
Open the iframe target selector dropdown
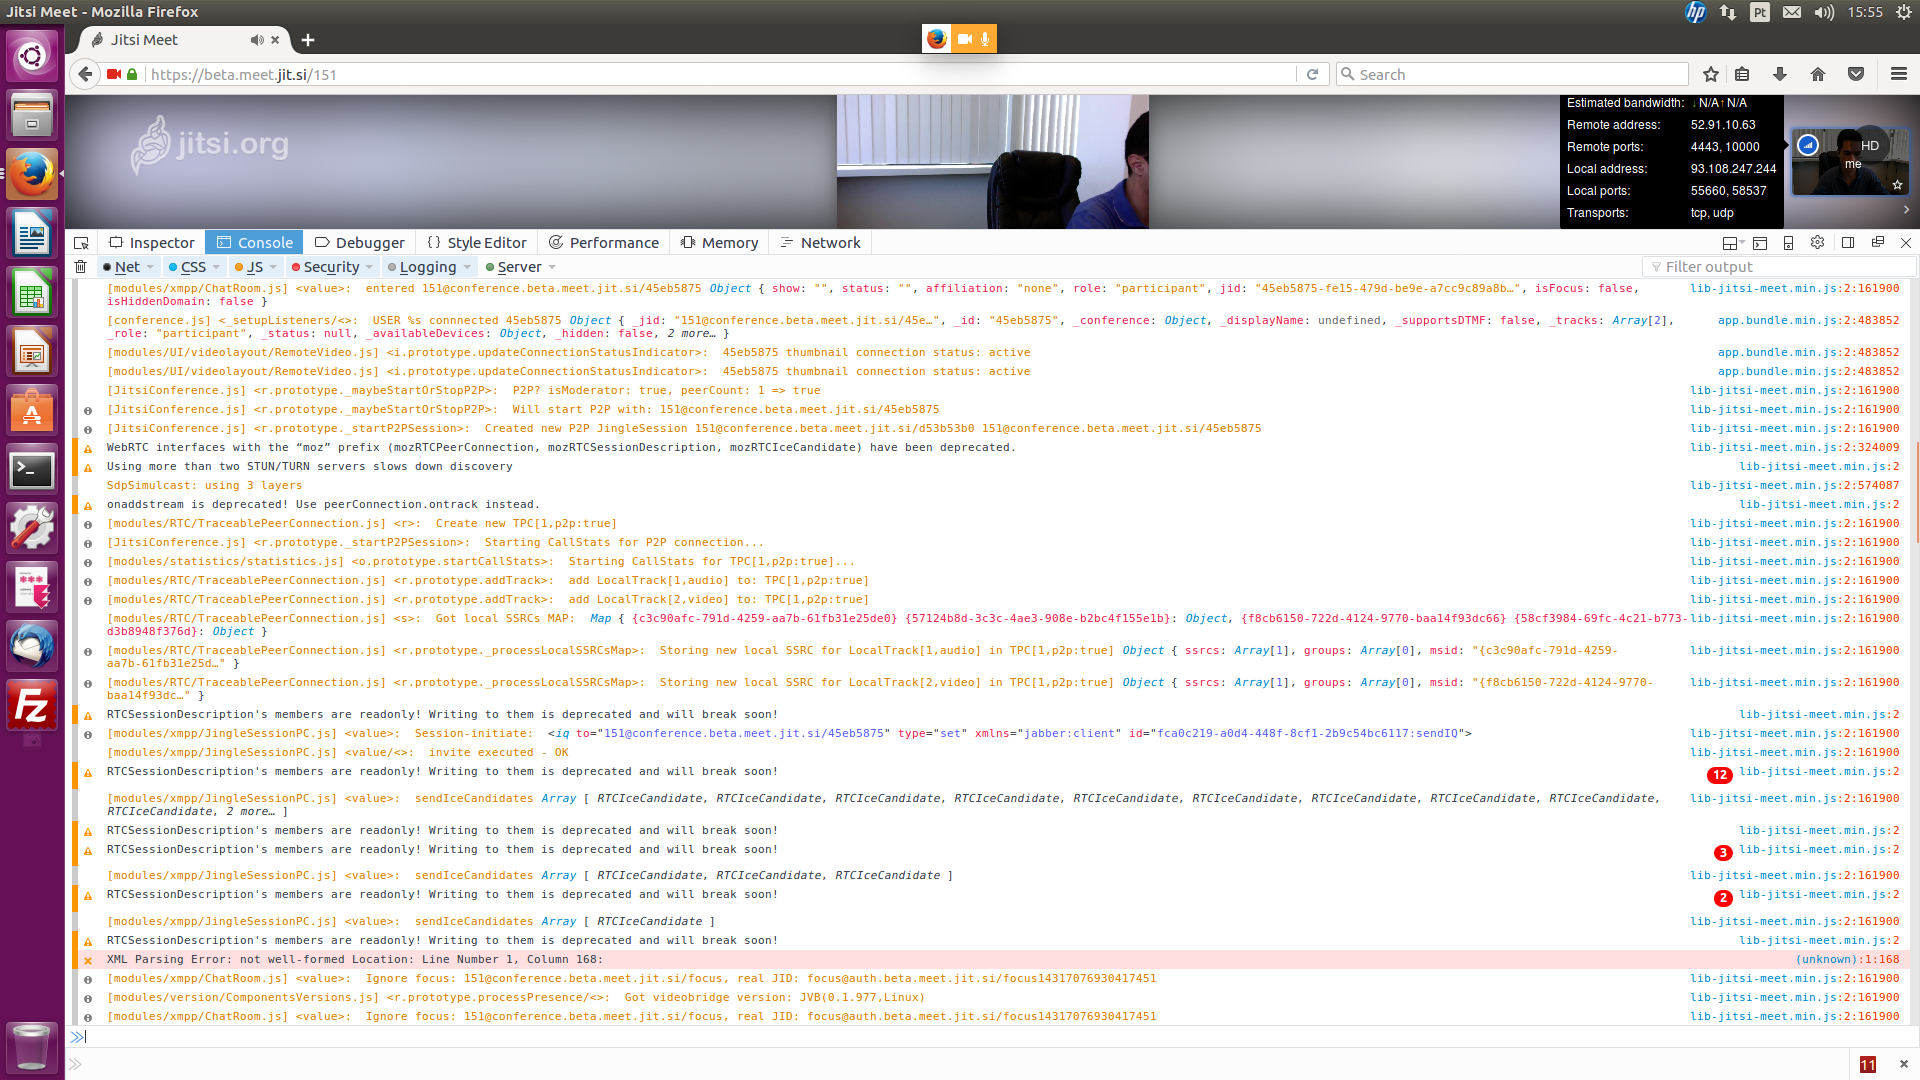(x=1733, y=243)
